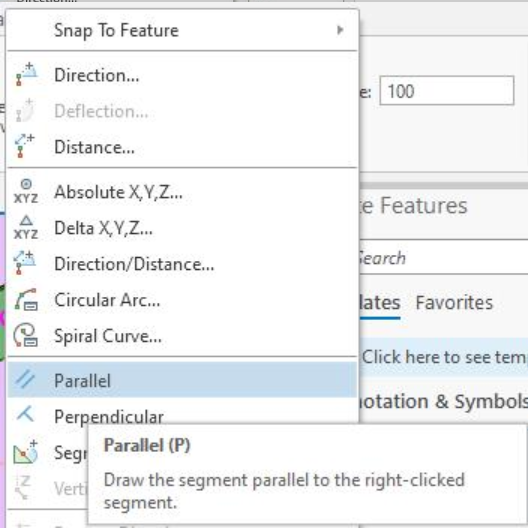Click the Direction constraint icon
Screen dimensions: 528x528
[26, 74]
